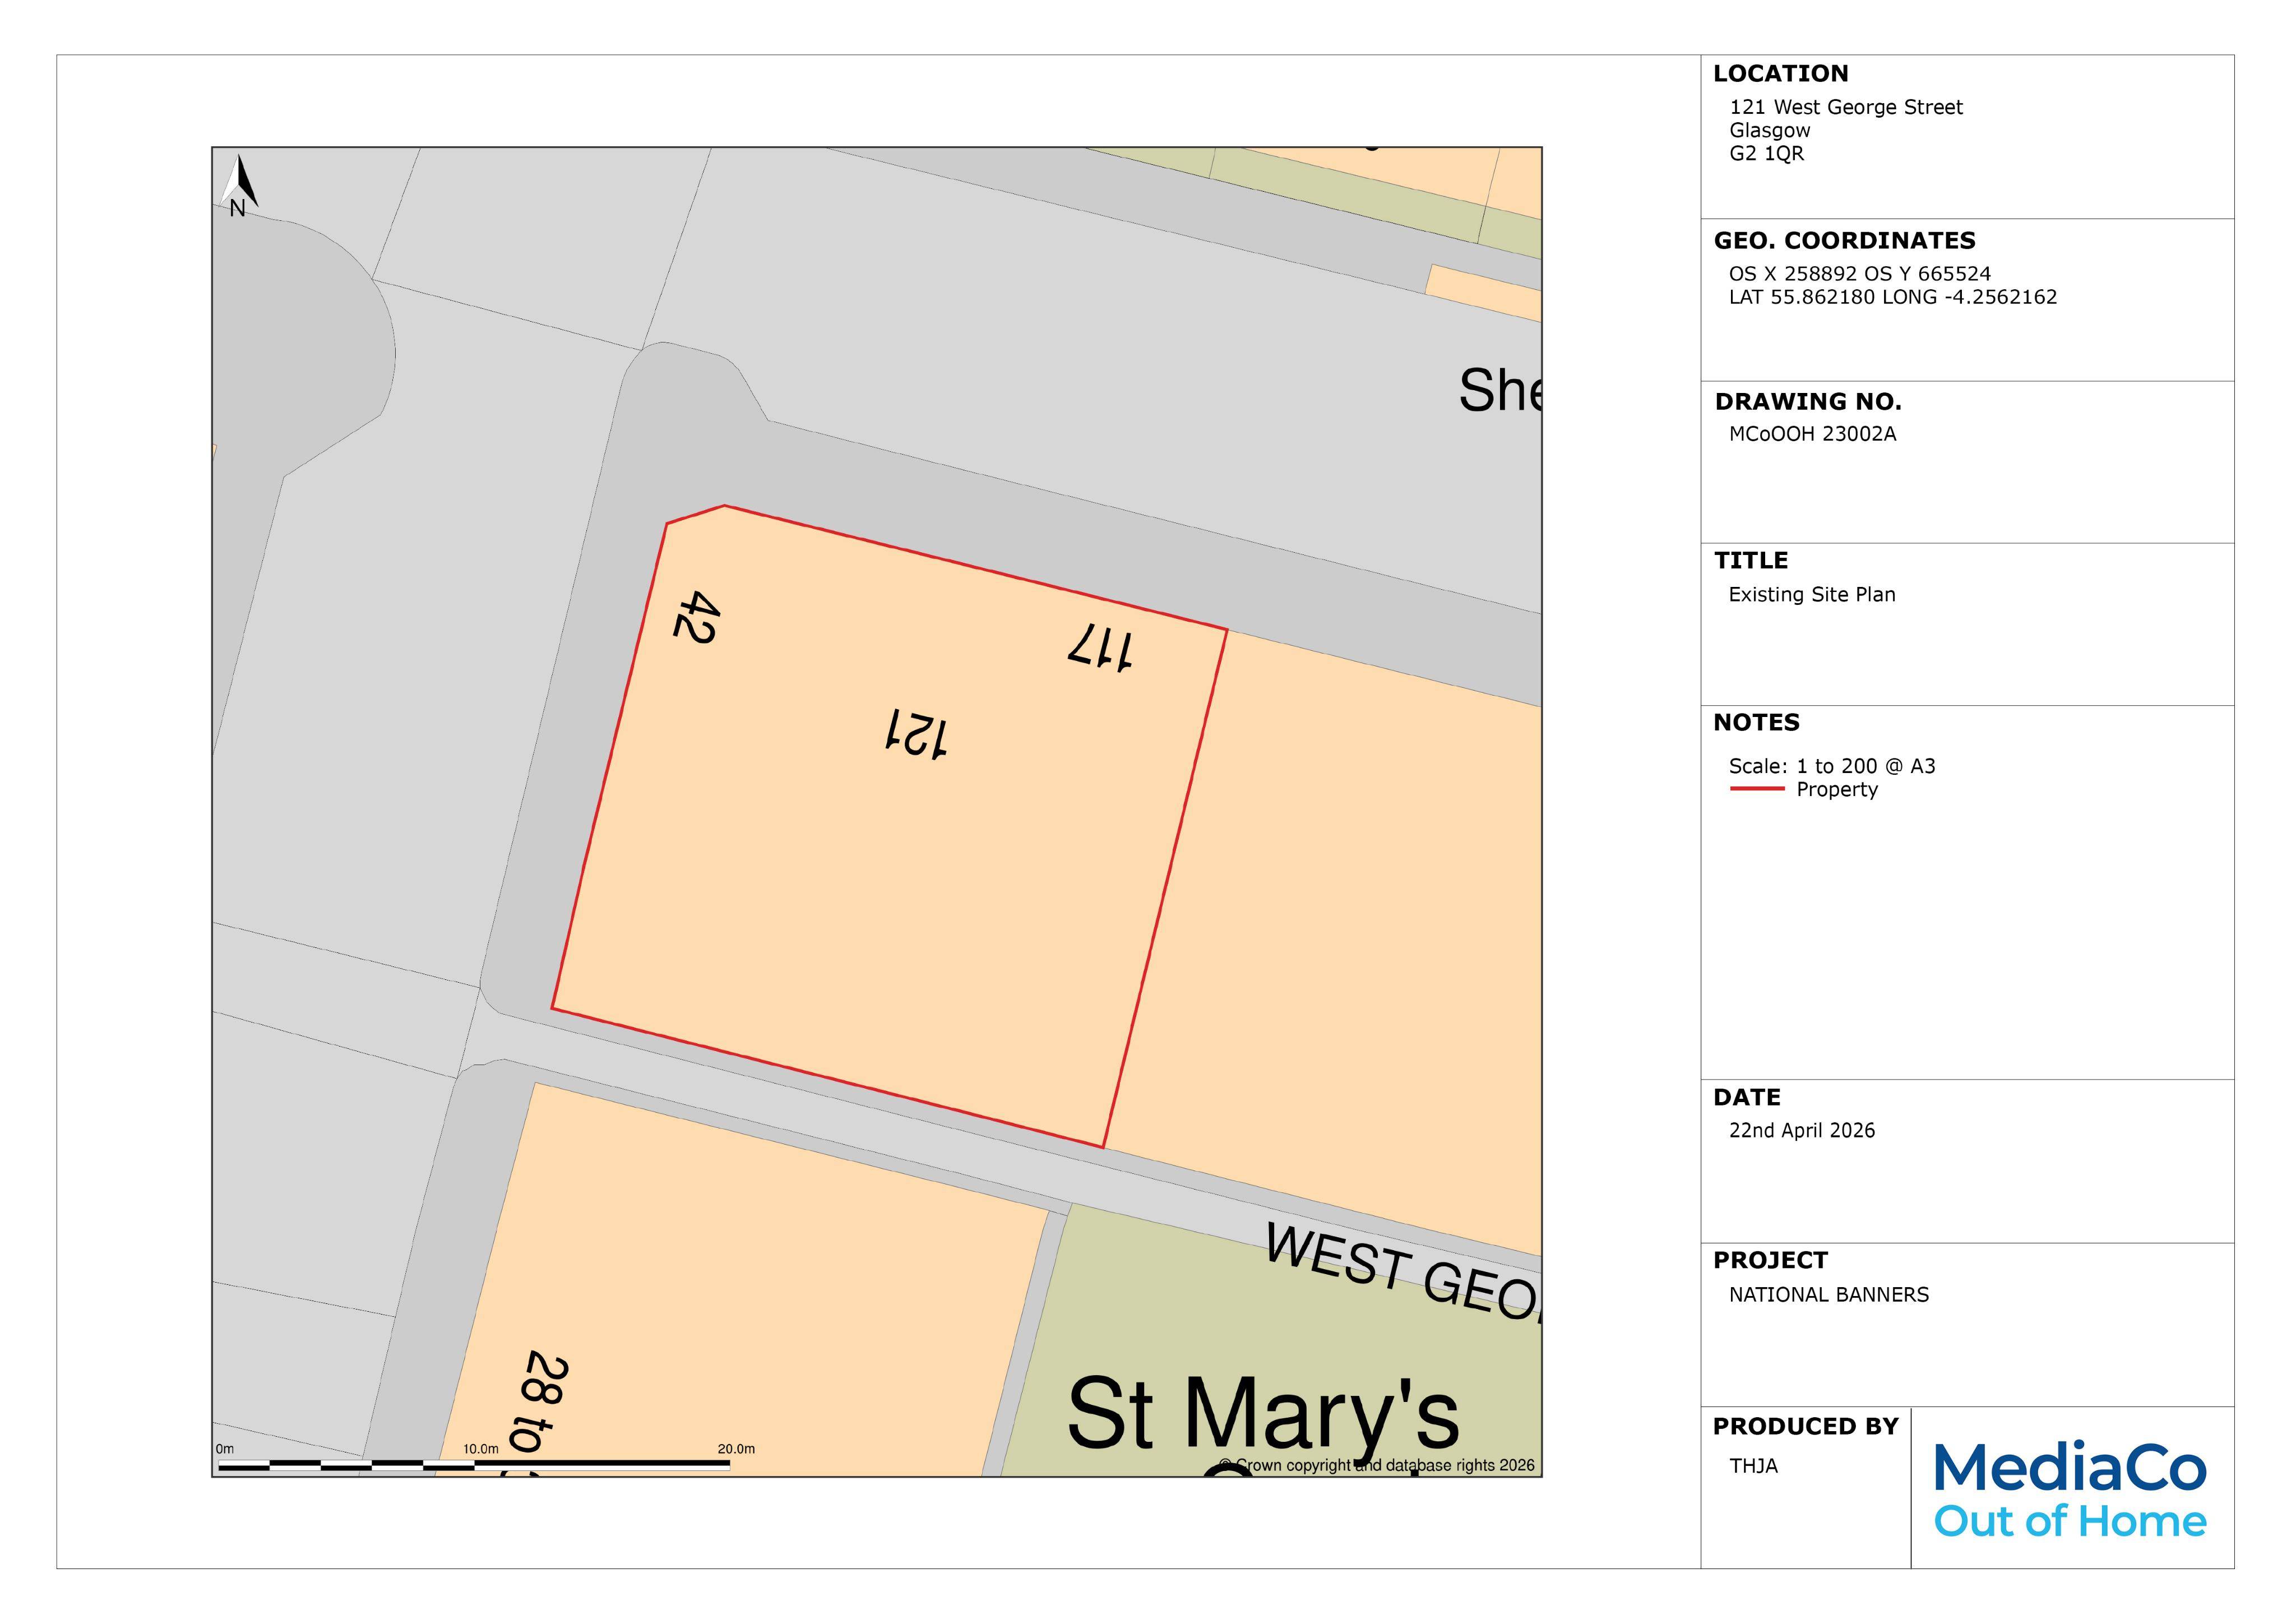The image size is (2296, 1624).
Task: Click the DRAWING NO. heading
Action: [x=1808, y=402]
